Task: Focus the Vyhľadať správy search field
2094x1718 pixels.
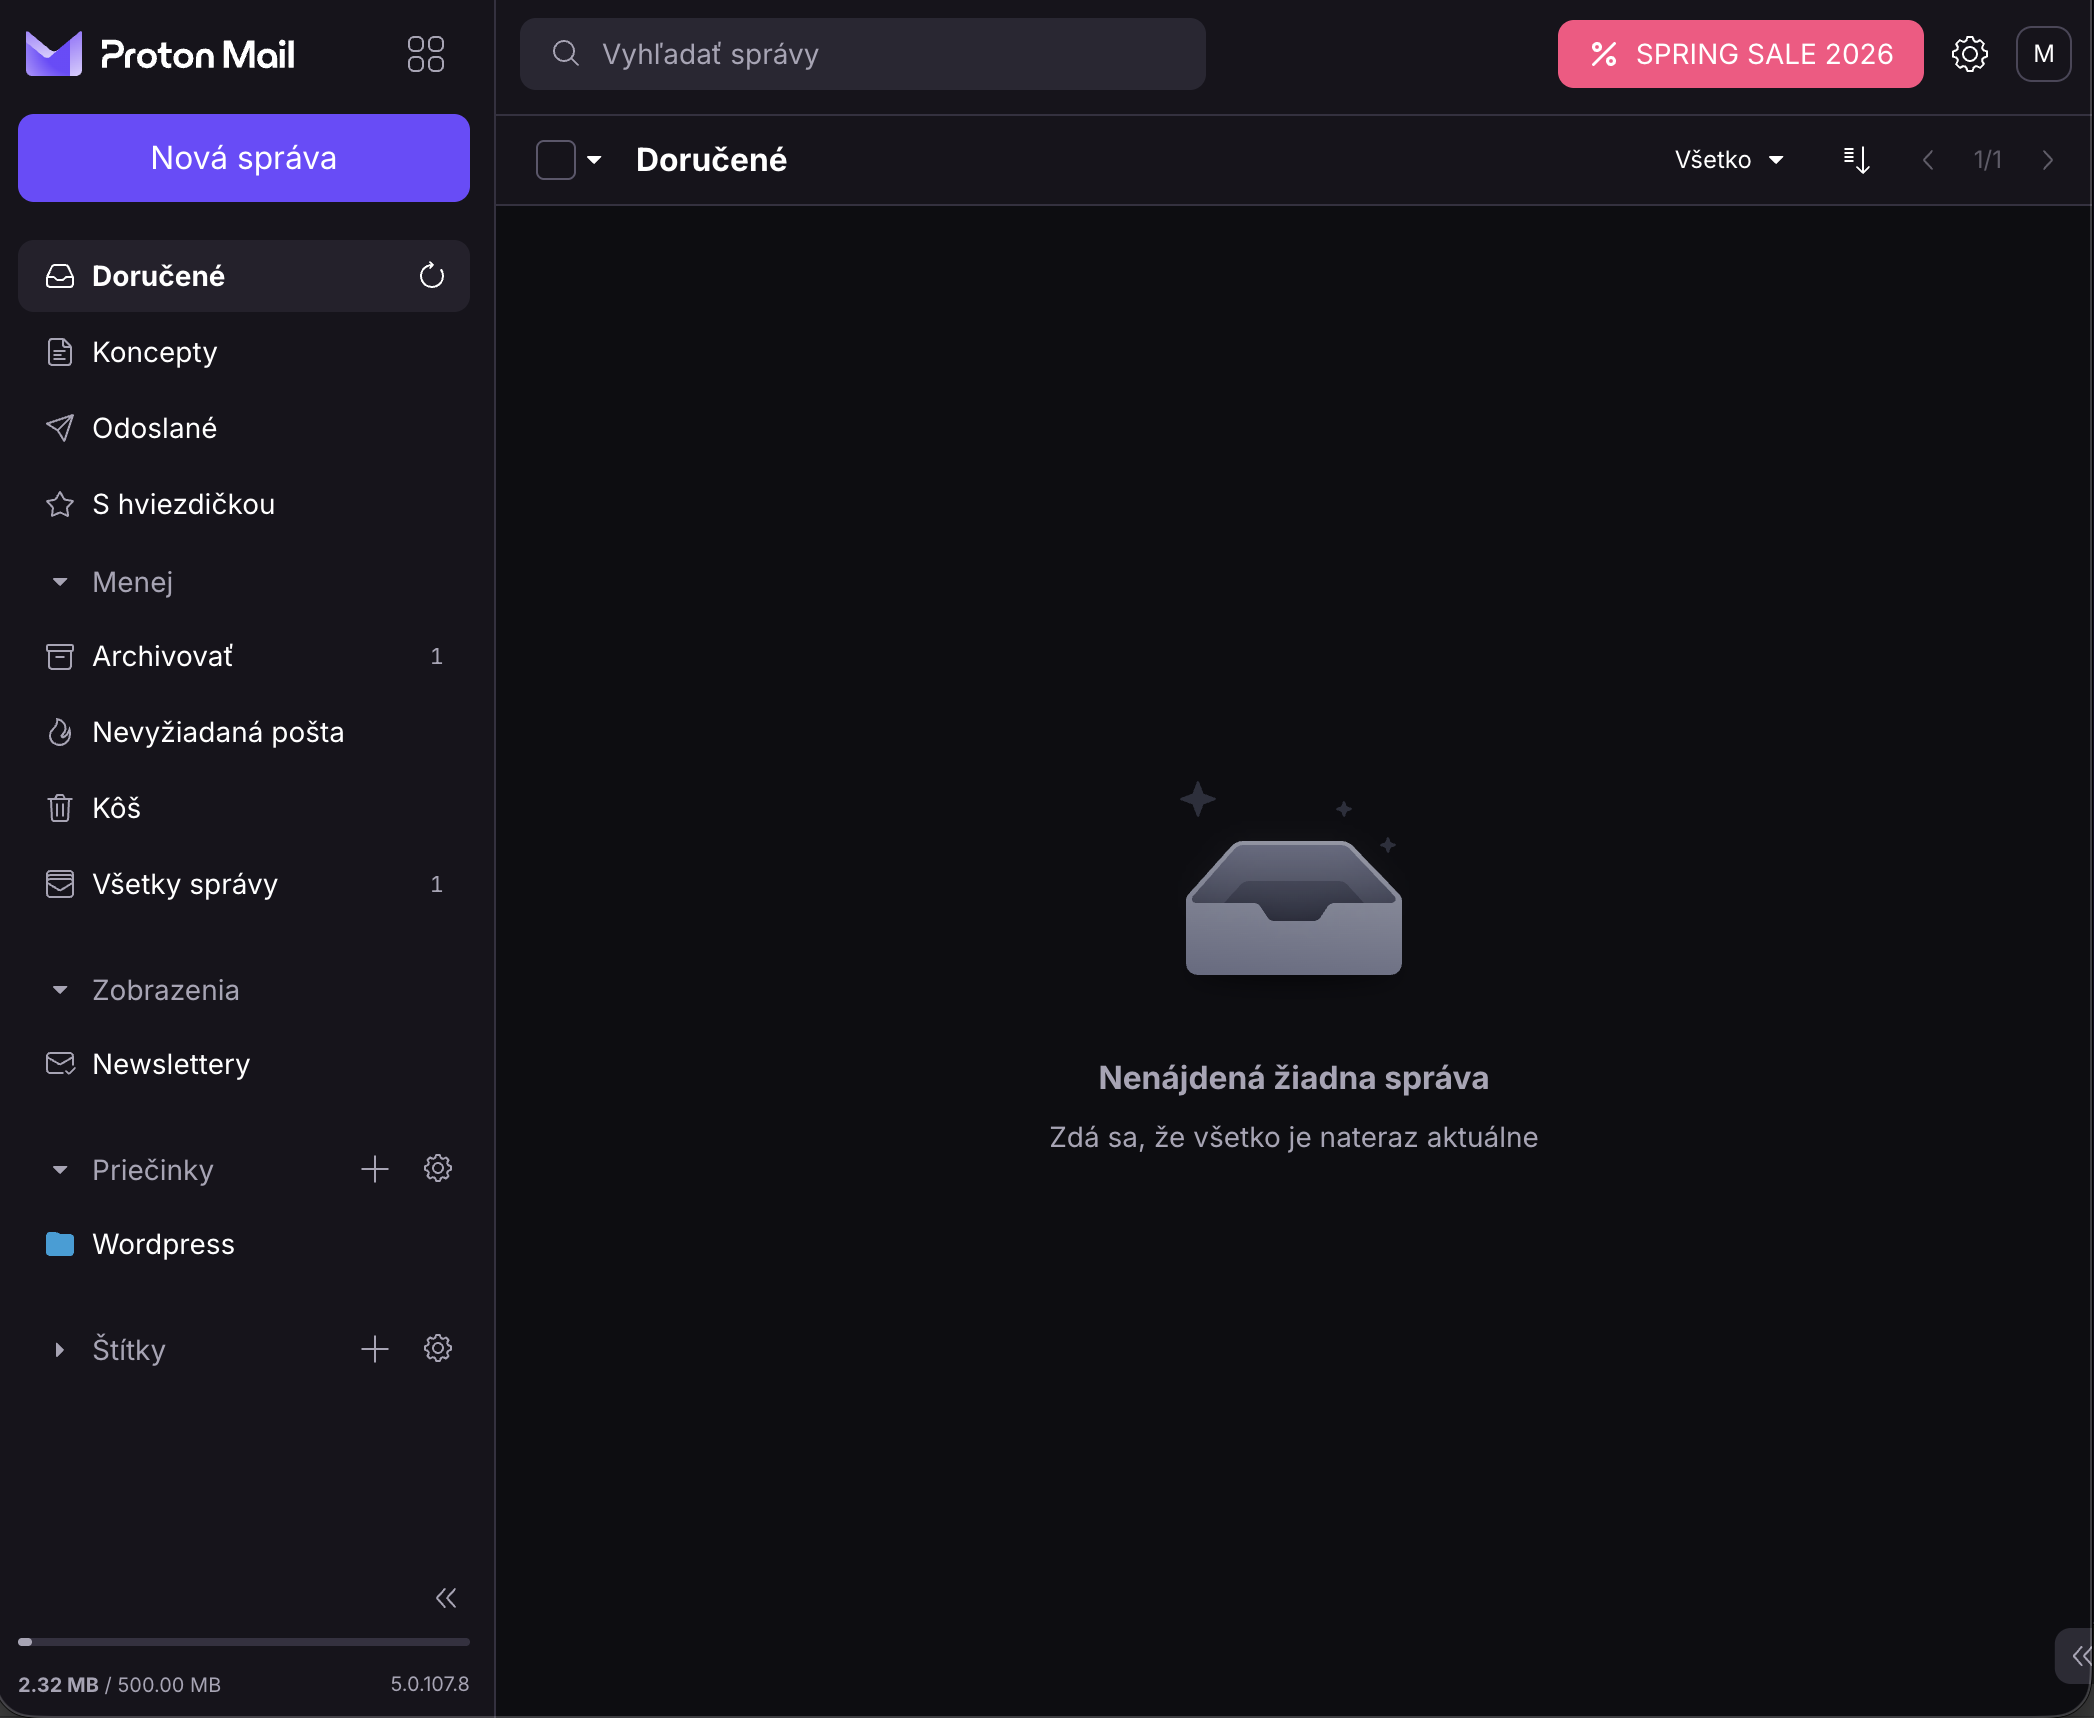Action: [862, 54]
